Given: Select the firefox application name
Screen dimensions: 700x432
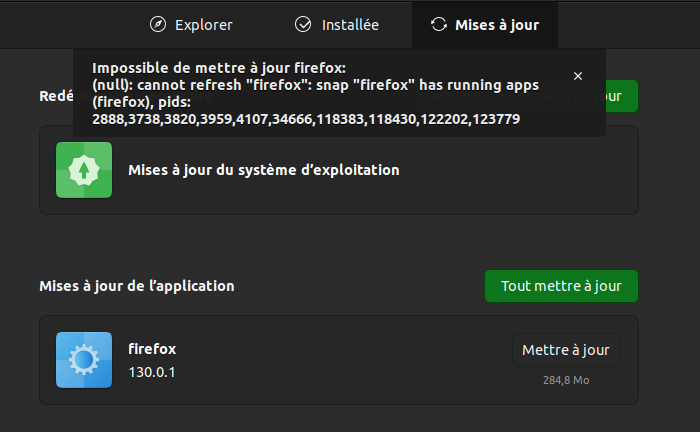Looking at the screenshot, I should click(152, 349).
